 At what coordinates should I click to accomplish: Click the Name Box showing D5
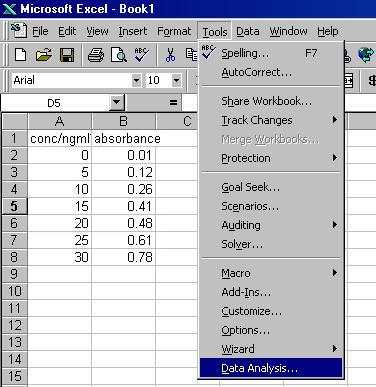[55, 103]
